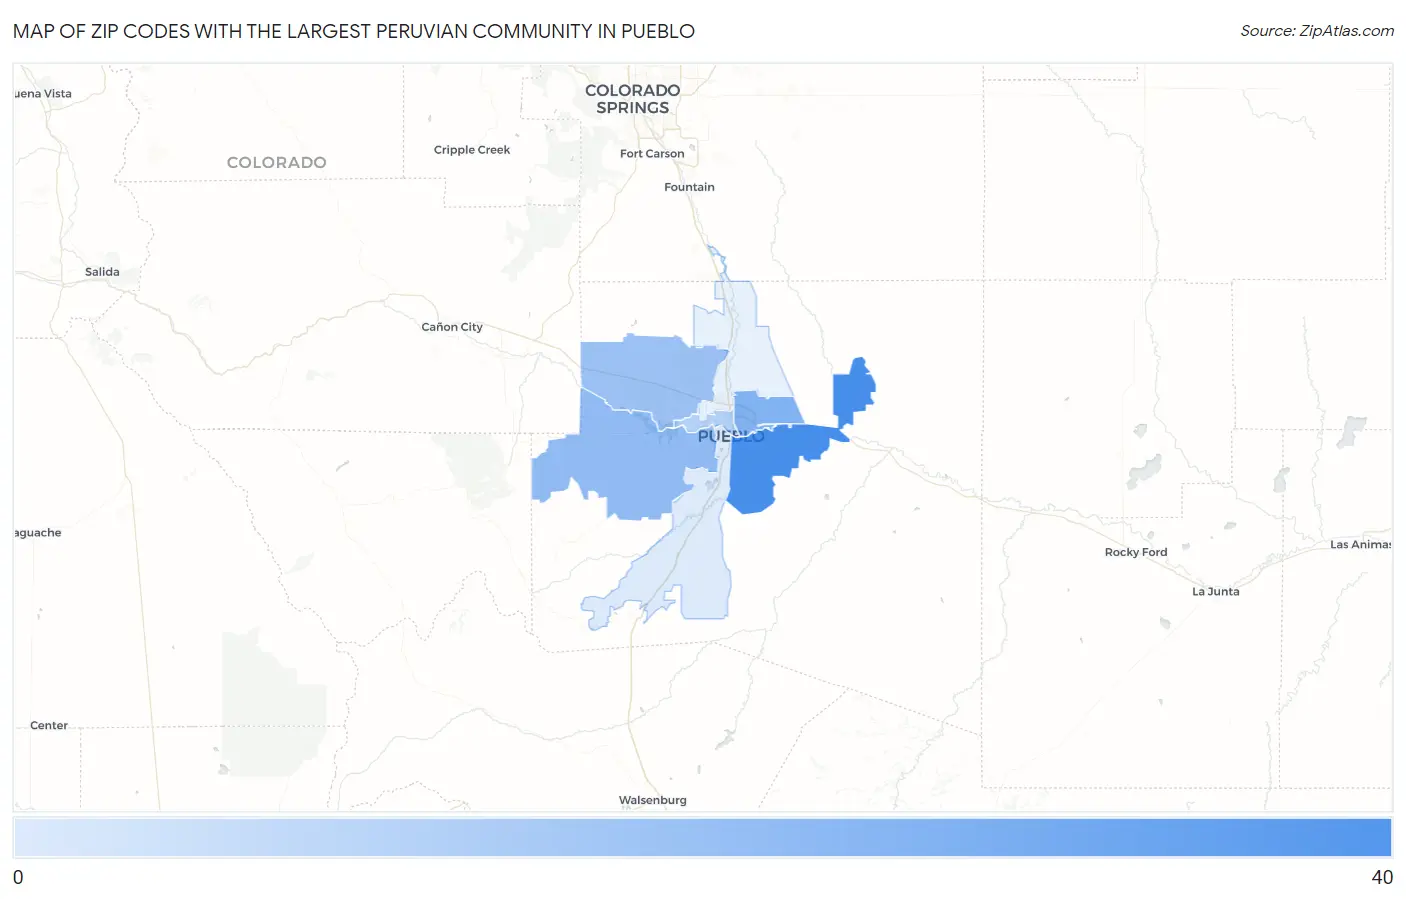Click the Cripple Creek map label
Screen dimensions: 1406x899
[472, 150]
